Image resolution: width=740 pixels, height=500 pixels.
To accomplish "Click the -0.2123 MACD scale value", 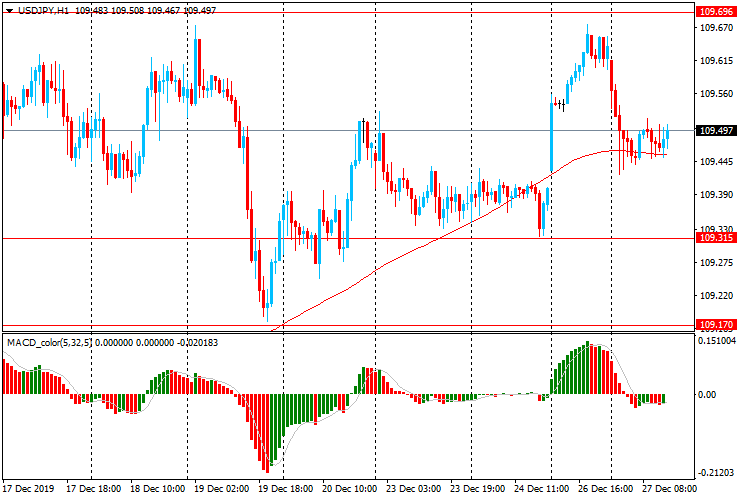I will (715, 473).
